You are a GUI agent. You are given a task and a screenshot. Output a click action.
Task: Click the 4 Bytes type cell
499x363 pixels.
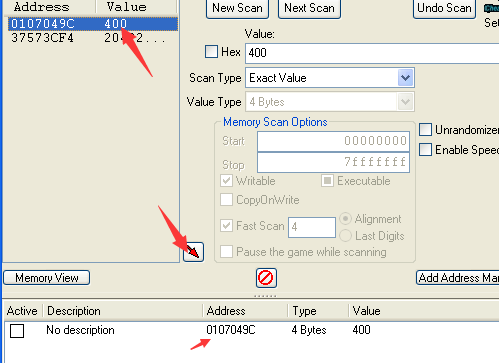click(x=309, y=330)
